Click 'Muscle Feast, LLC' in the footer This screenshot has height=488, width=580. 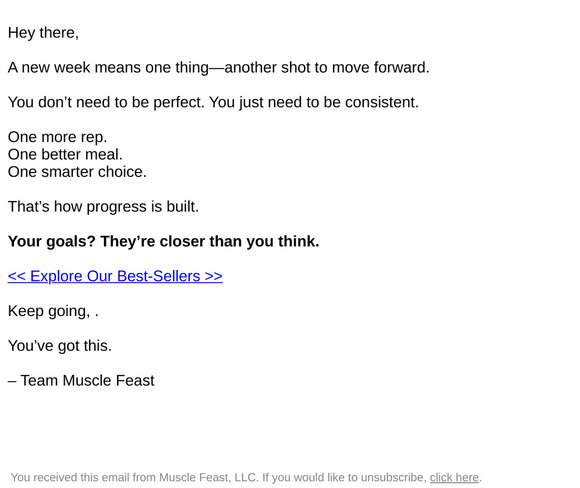coord(208,477)
